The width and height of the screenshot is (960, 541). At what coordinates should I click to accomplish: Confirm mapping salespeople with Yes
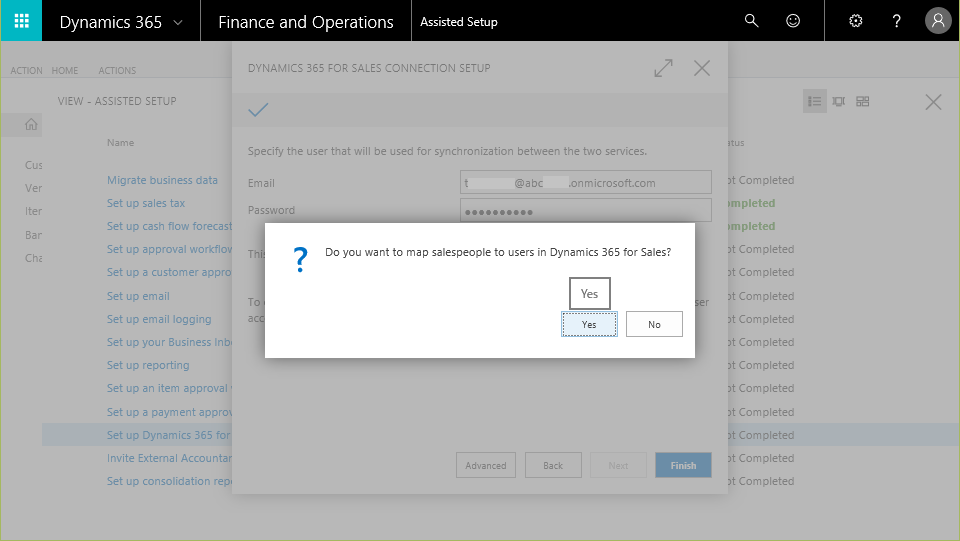click(x=589, y=324)
